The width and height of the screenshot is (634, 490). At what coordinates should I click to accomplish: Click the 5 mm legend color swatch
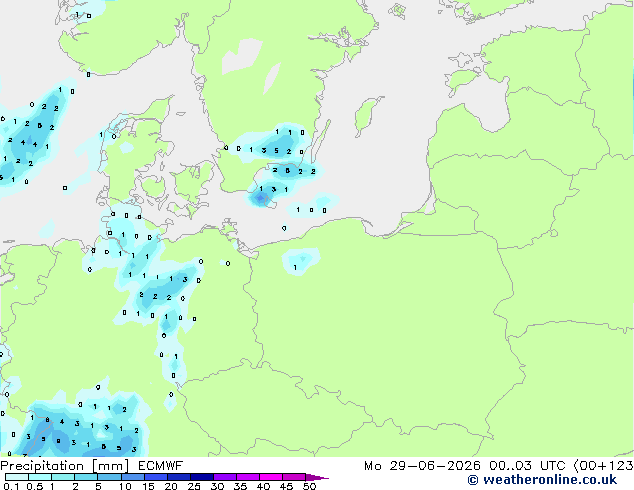click(x=109, y=477)
